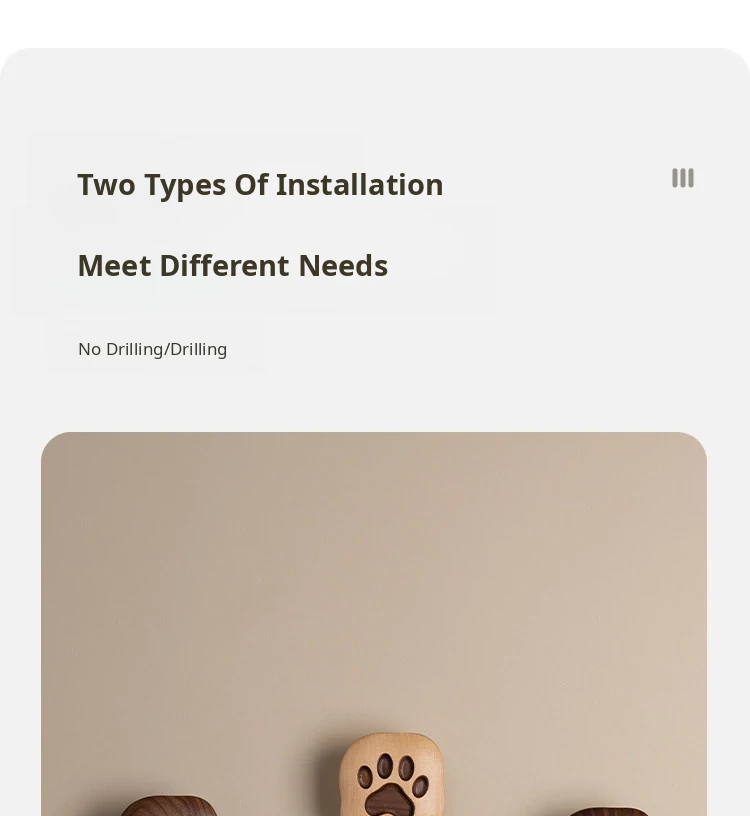
Task: Click the word "Different" in the heading
Action: click(x=224, y=266)
